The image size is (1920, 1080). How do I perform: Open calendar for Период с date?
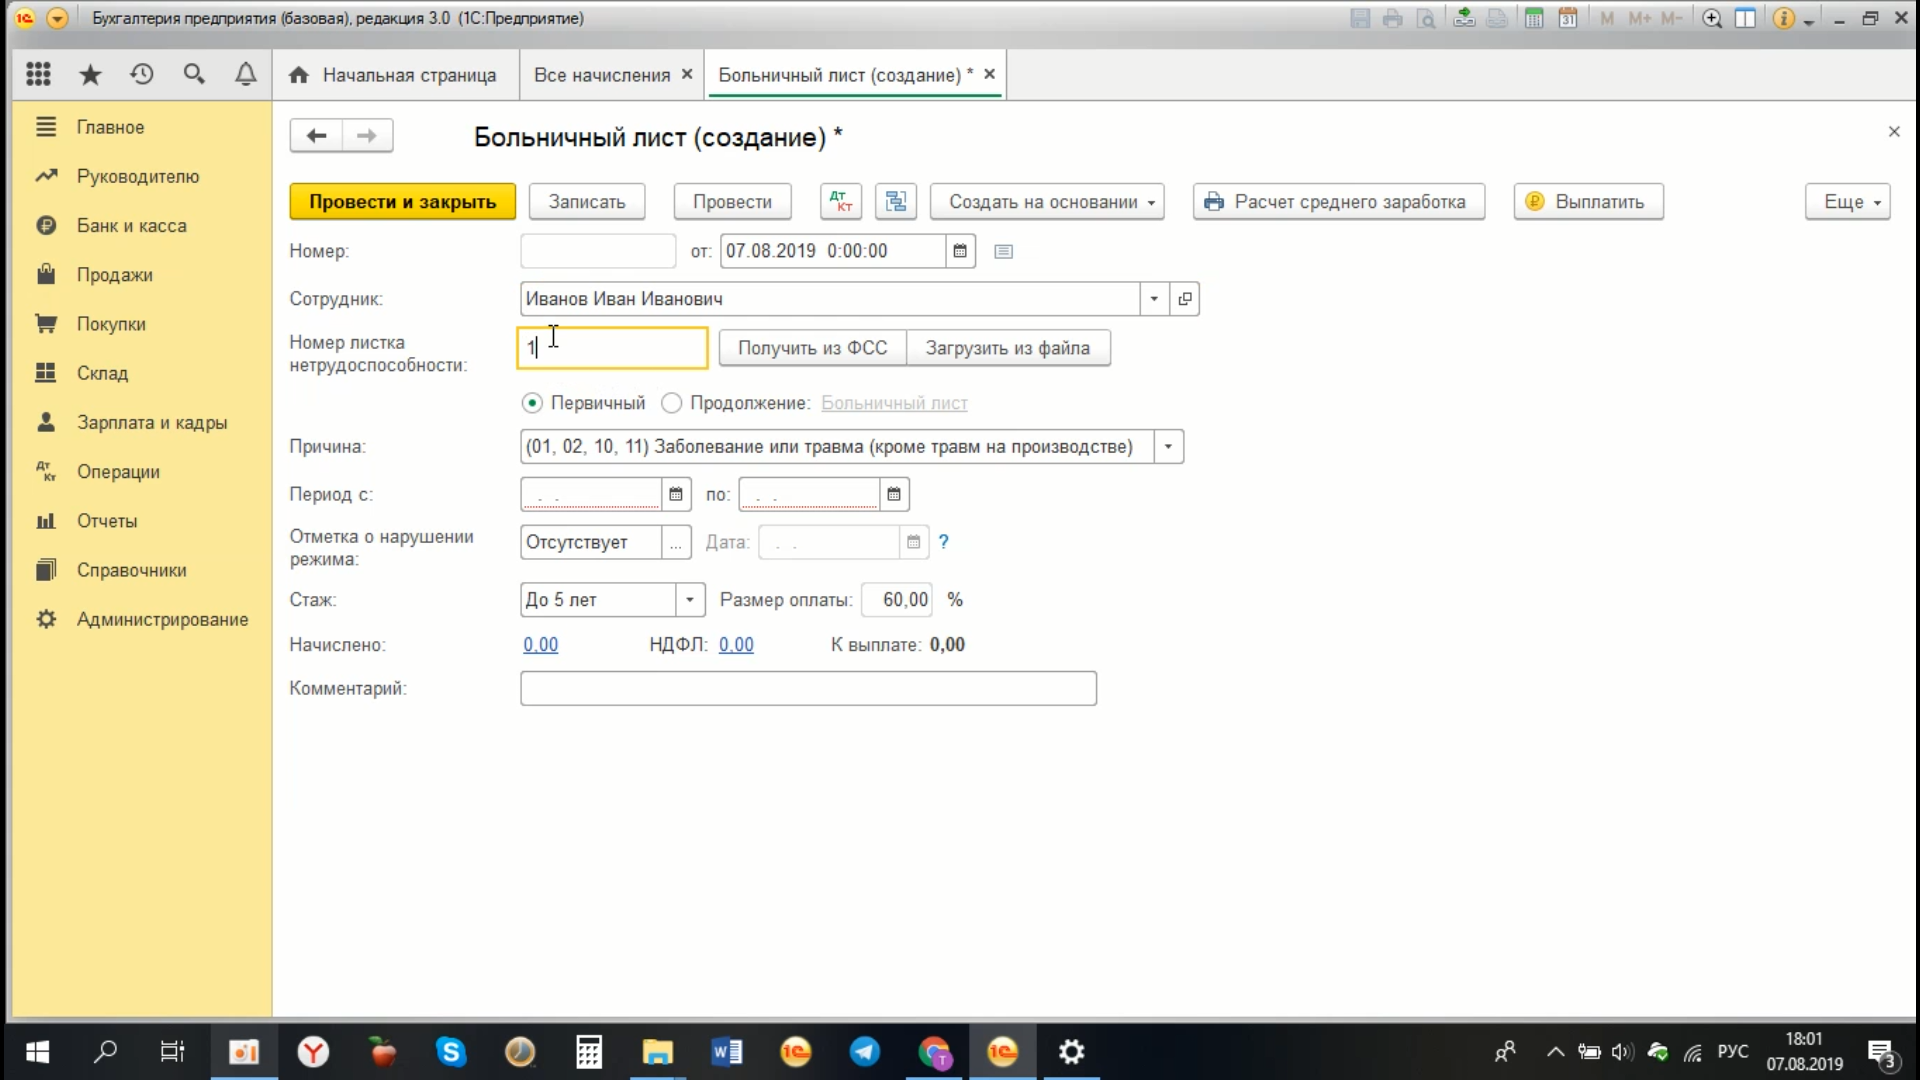click(x=676, y=494)
